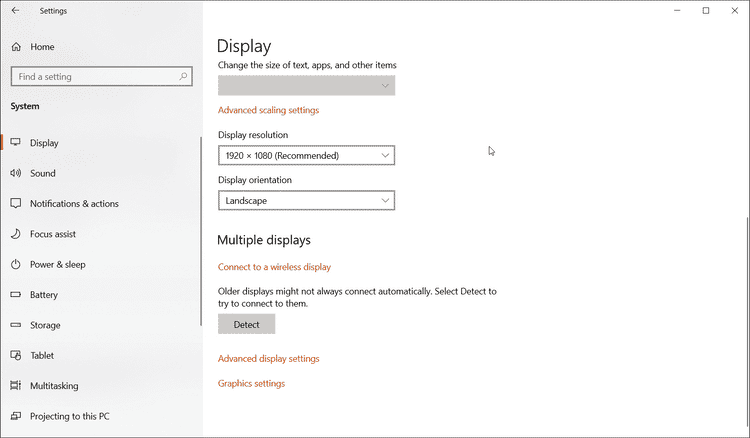Open Graphics settings link
This screenshot has height=438, width=750.
tap(251, 383)
